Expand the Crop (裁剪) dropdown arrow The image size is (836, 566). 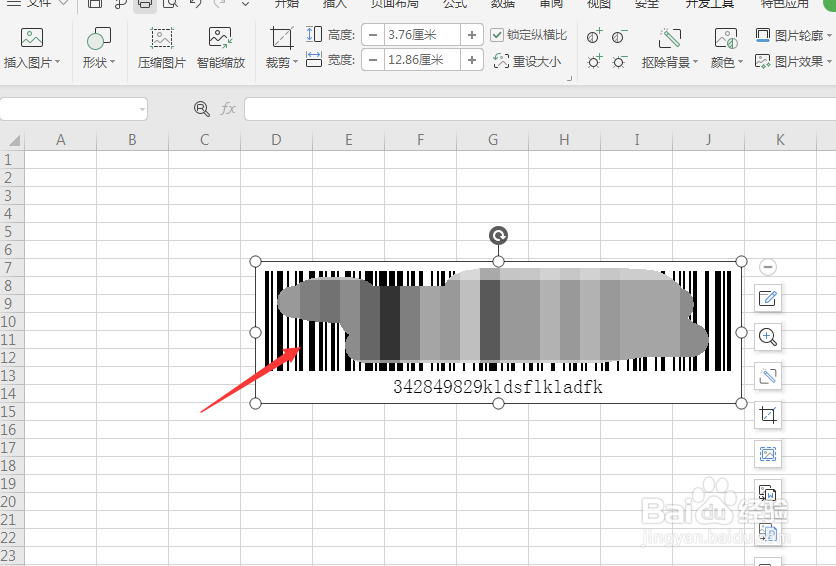(x=295, y=62)
